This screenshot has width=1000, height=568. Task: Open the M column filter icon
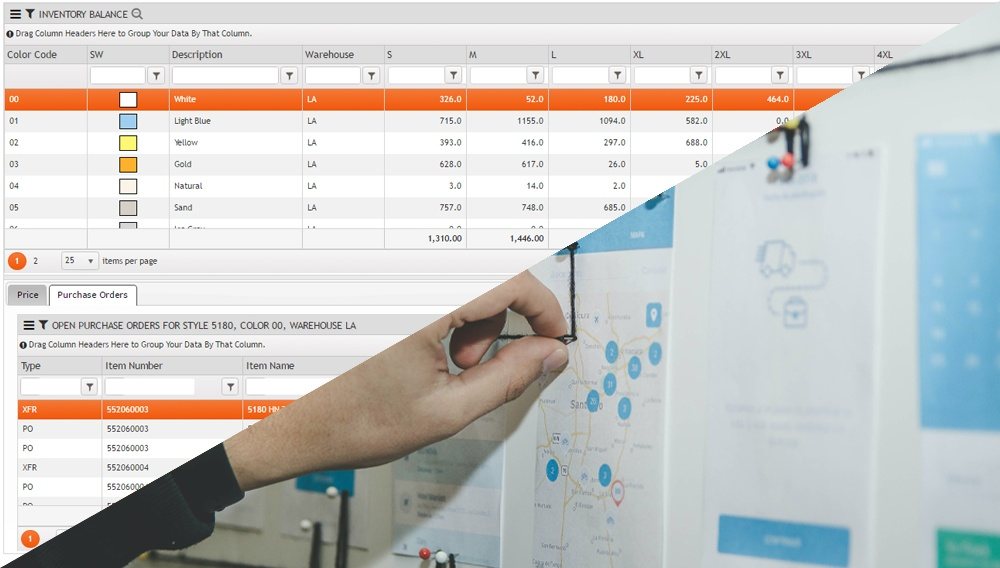pyautogui.click(x=535, y=76)
